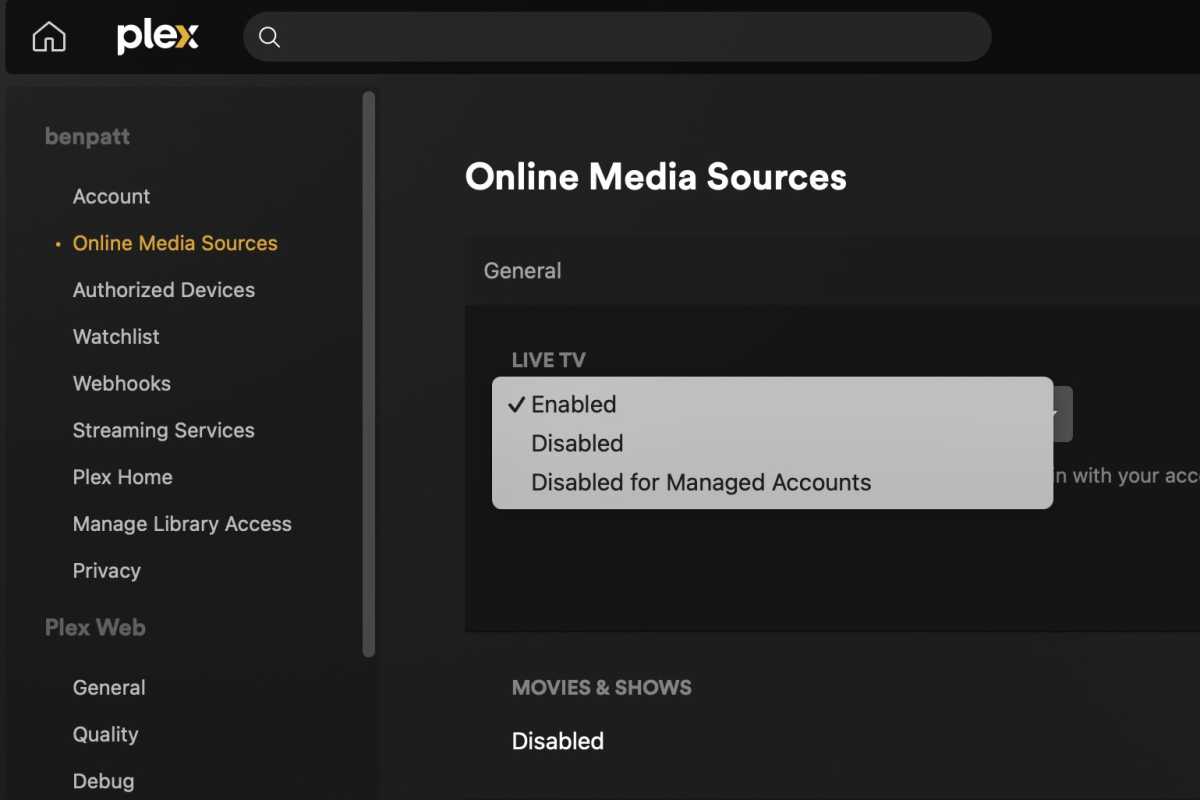This screenshot has width=1200, height=800.
Task: Open Manage Library Access
Action: [x=182, y=524]
